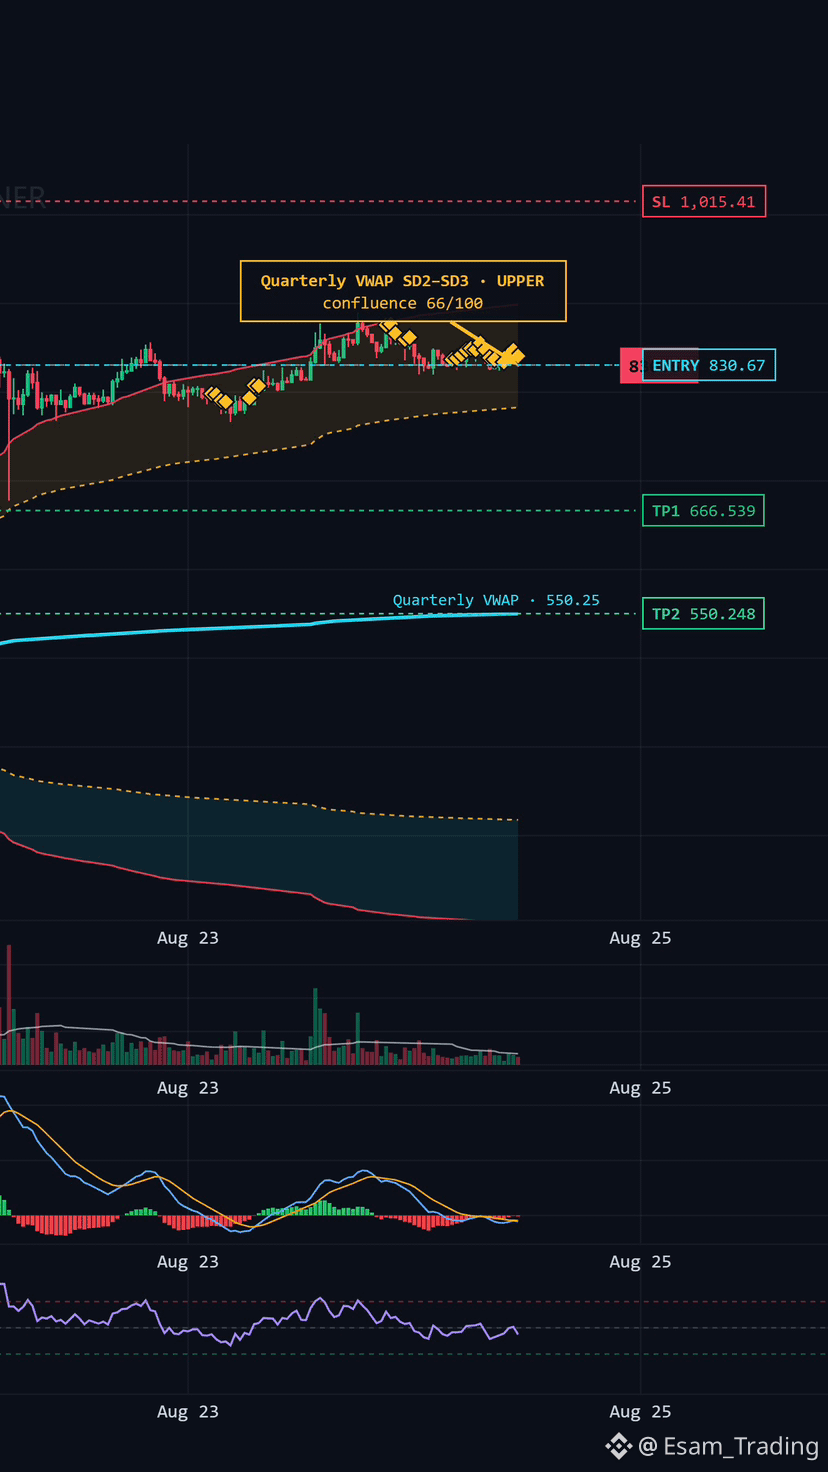Click the red price tag behind the ENTRY label
This screenshot has width=828, height=1472.
(x=632, y=366)
